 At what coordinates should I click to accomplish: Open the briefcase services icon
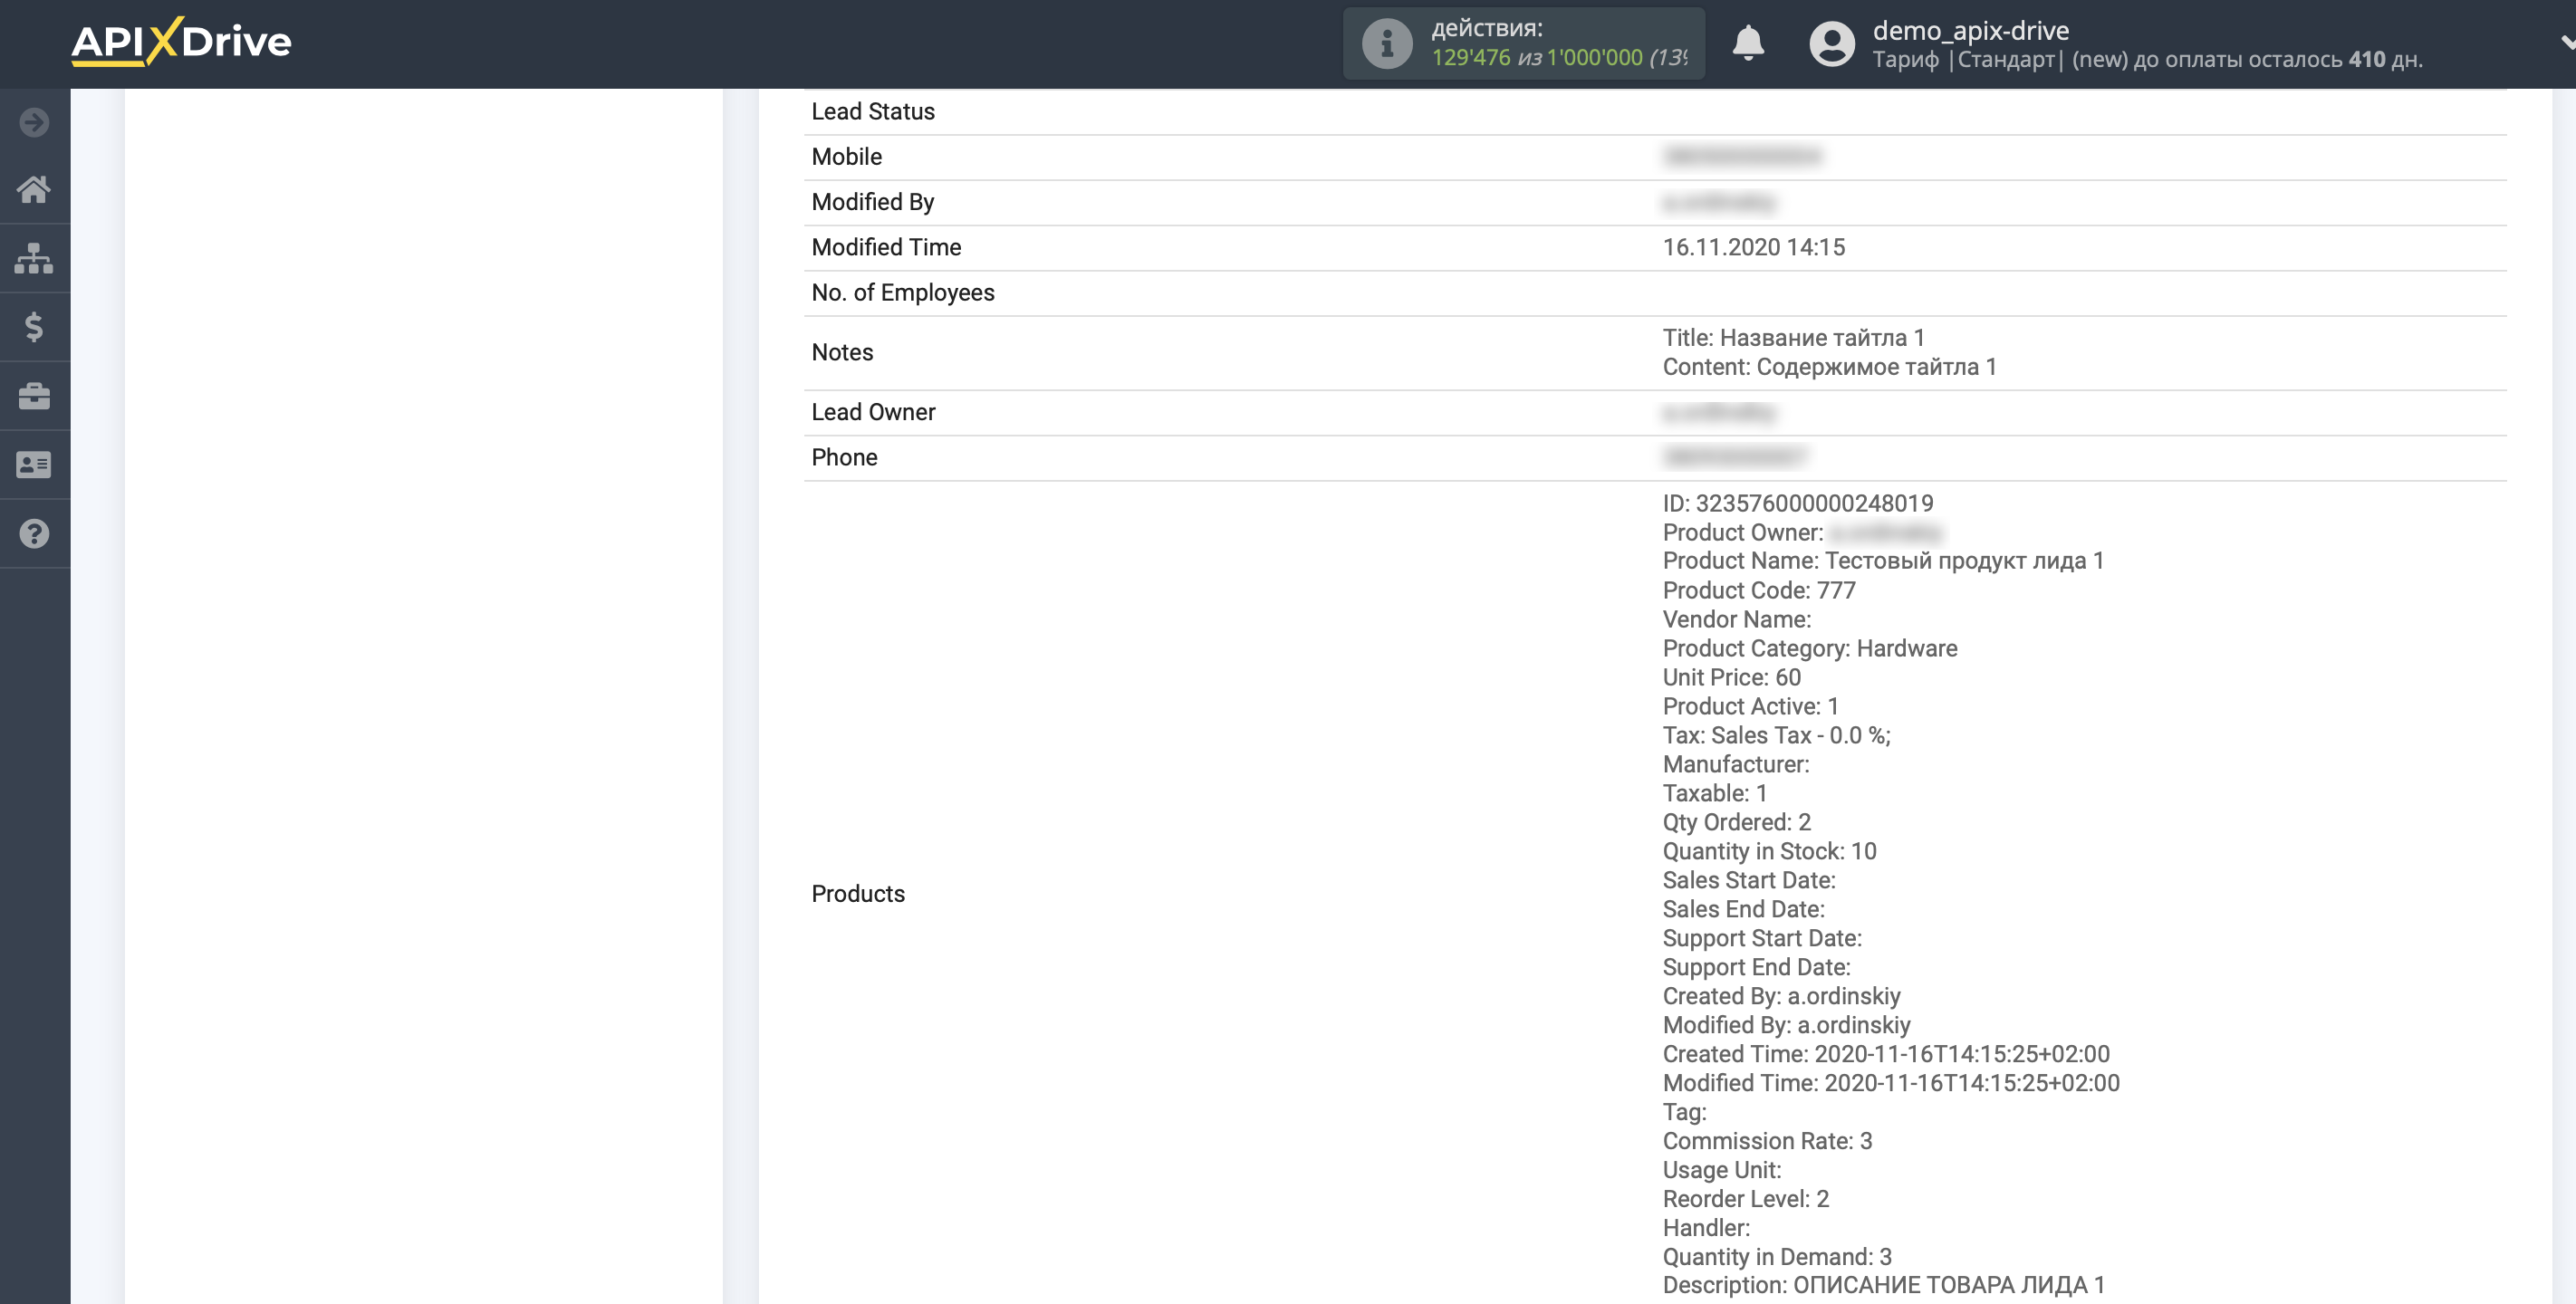tap(34, 396)
